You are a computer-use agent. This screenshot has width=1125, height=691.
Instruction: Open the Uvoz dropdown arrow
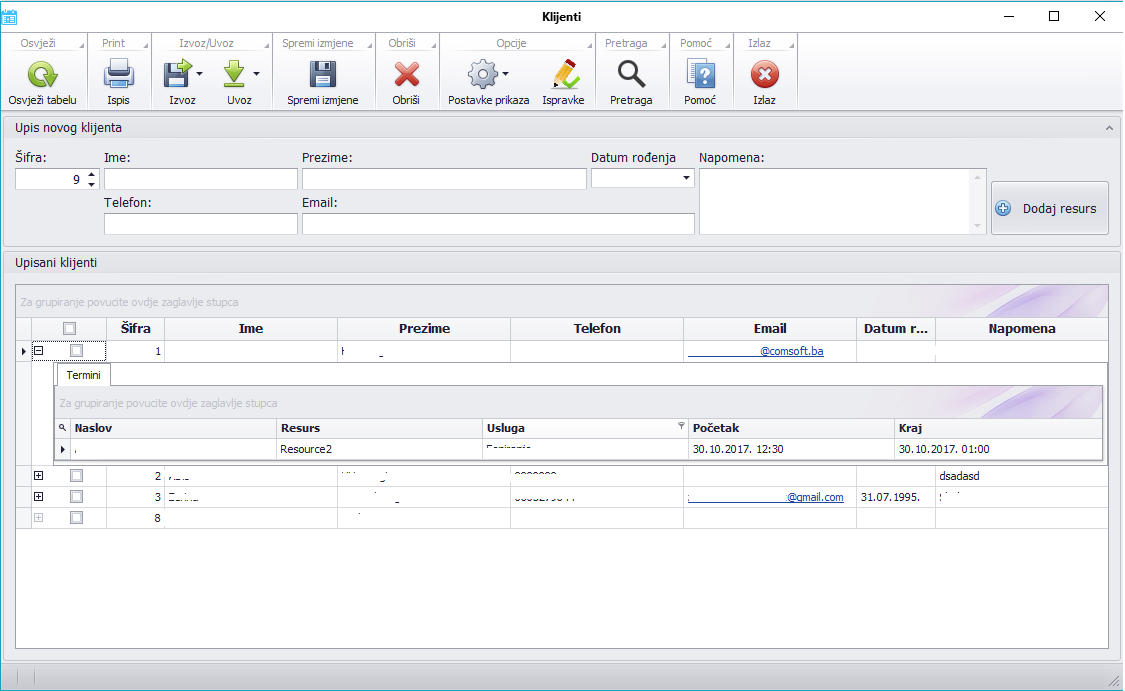pos(256,74)
